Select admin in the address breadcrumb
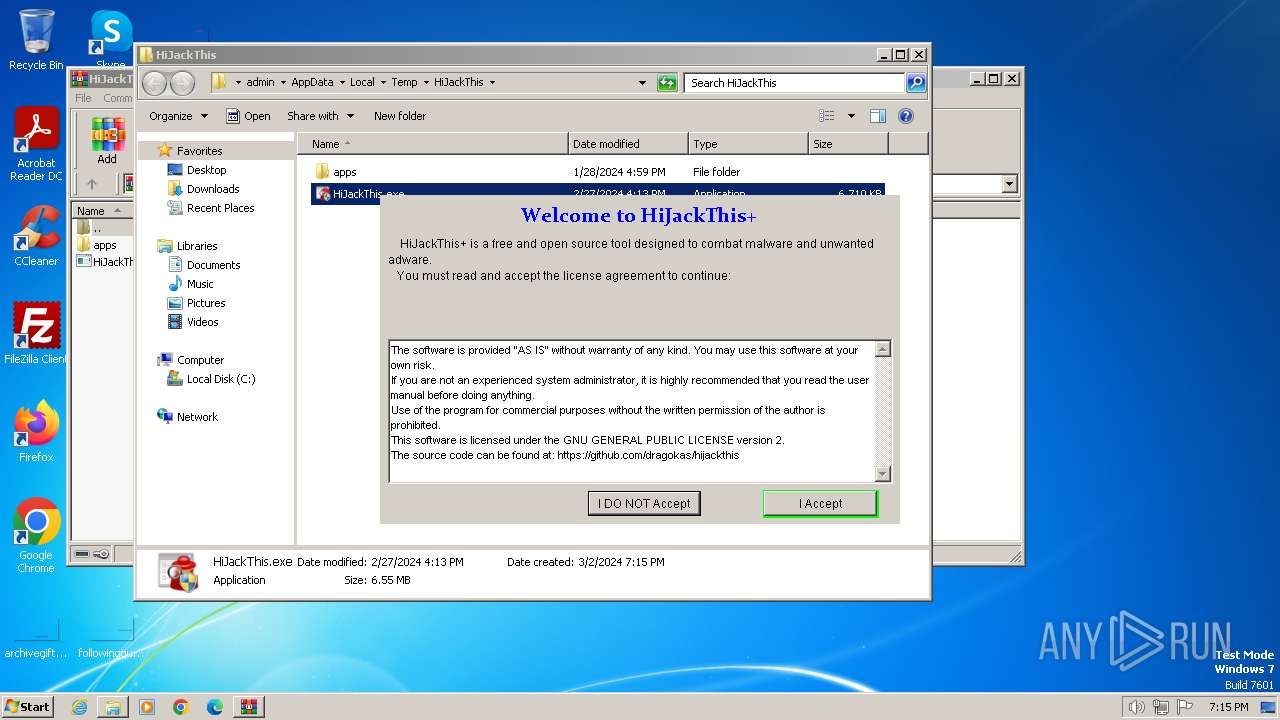The width and height of the screenshot is (1280, 720). (260, 83)
